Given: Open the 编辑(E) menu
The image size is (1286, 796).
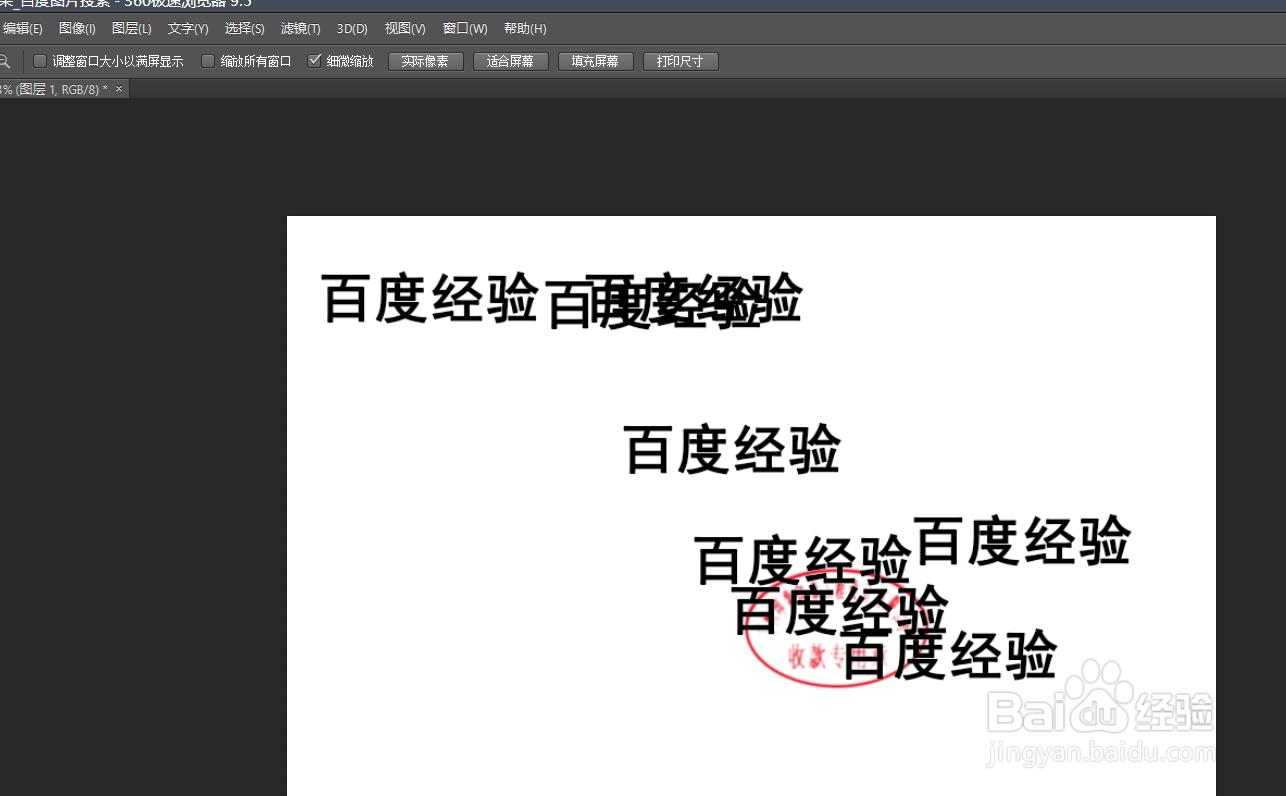Looking at the screenshot, I should (x=22, y=29).
